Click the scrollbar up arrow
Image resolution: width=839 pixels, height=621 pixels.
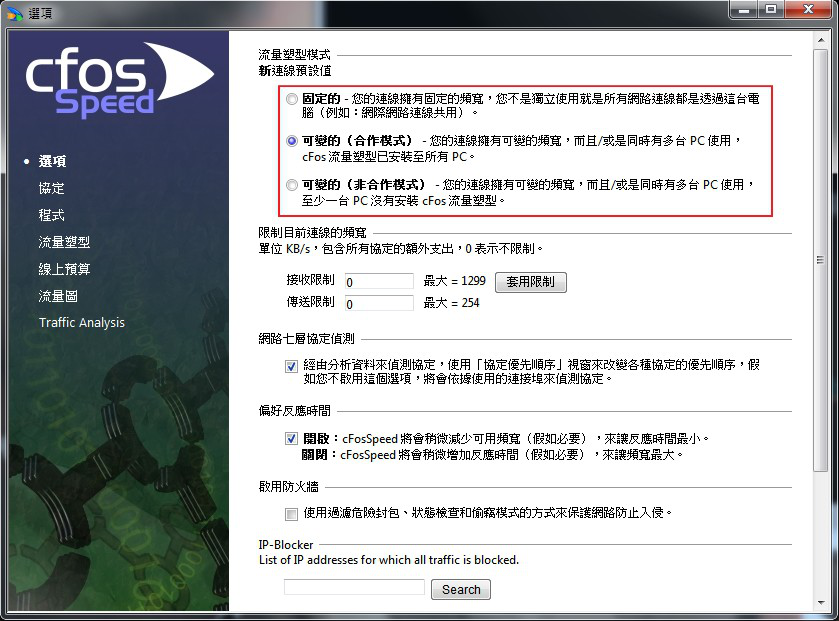click(x=821, y=40)
